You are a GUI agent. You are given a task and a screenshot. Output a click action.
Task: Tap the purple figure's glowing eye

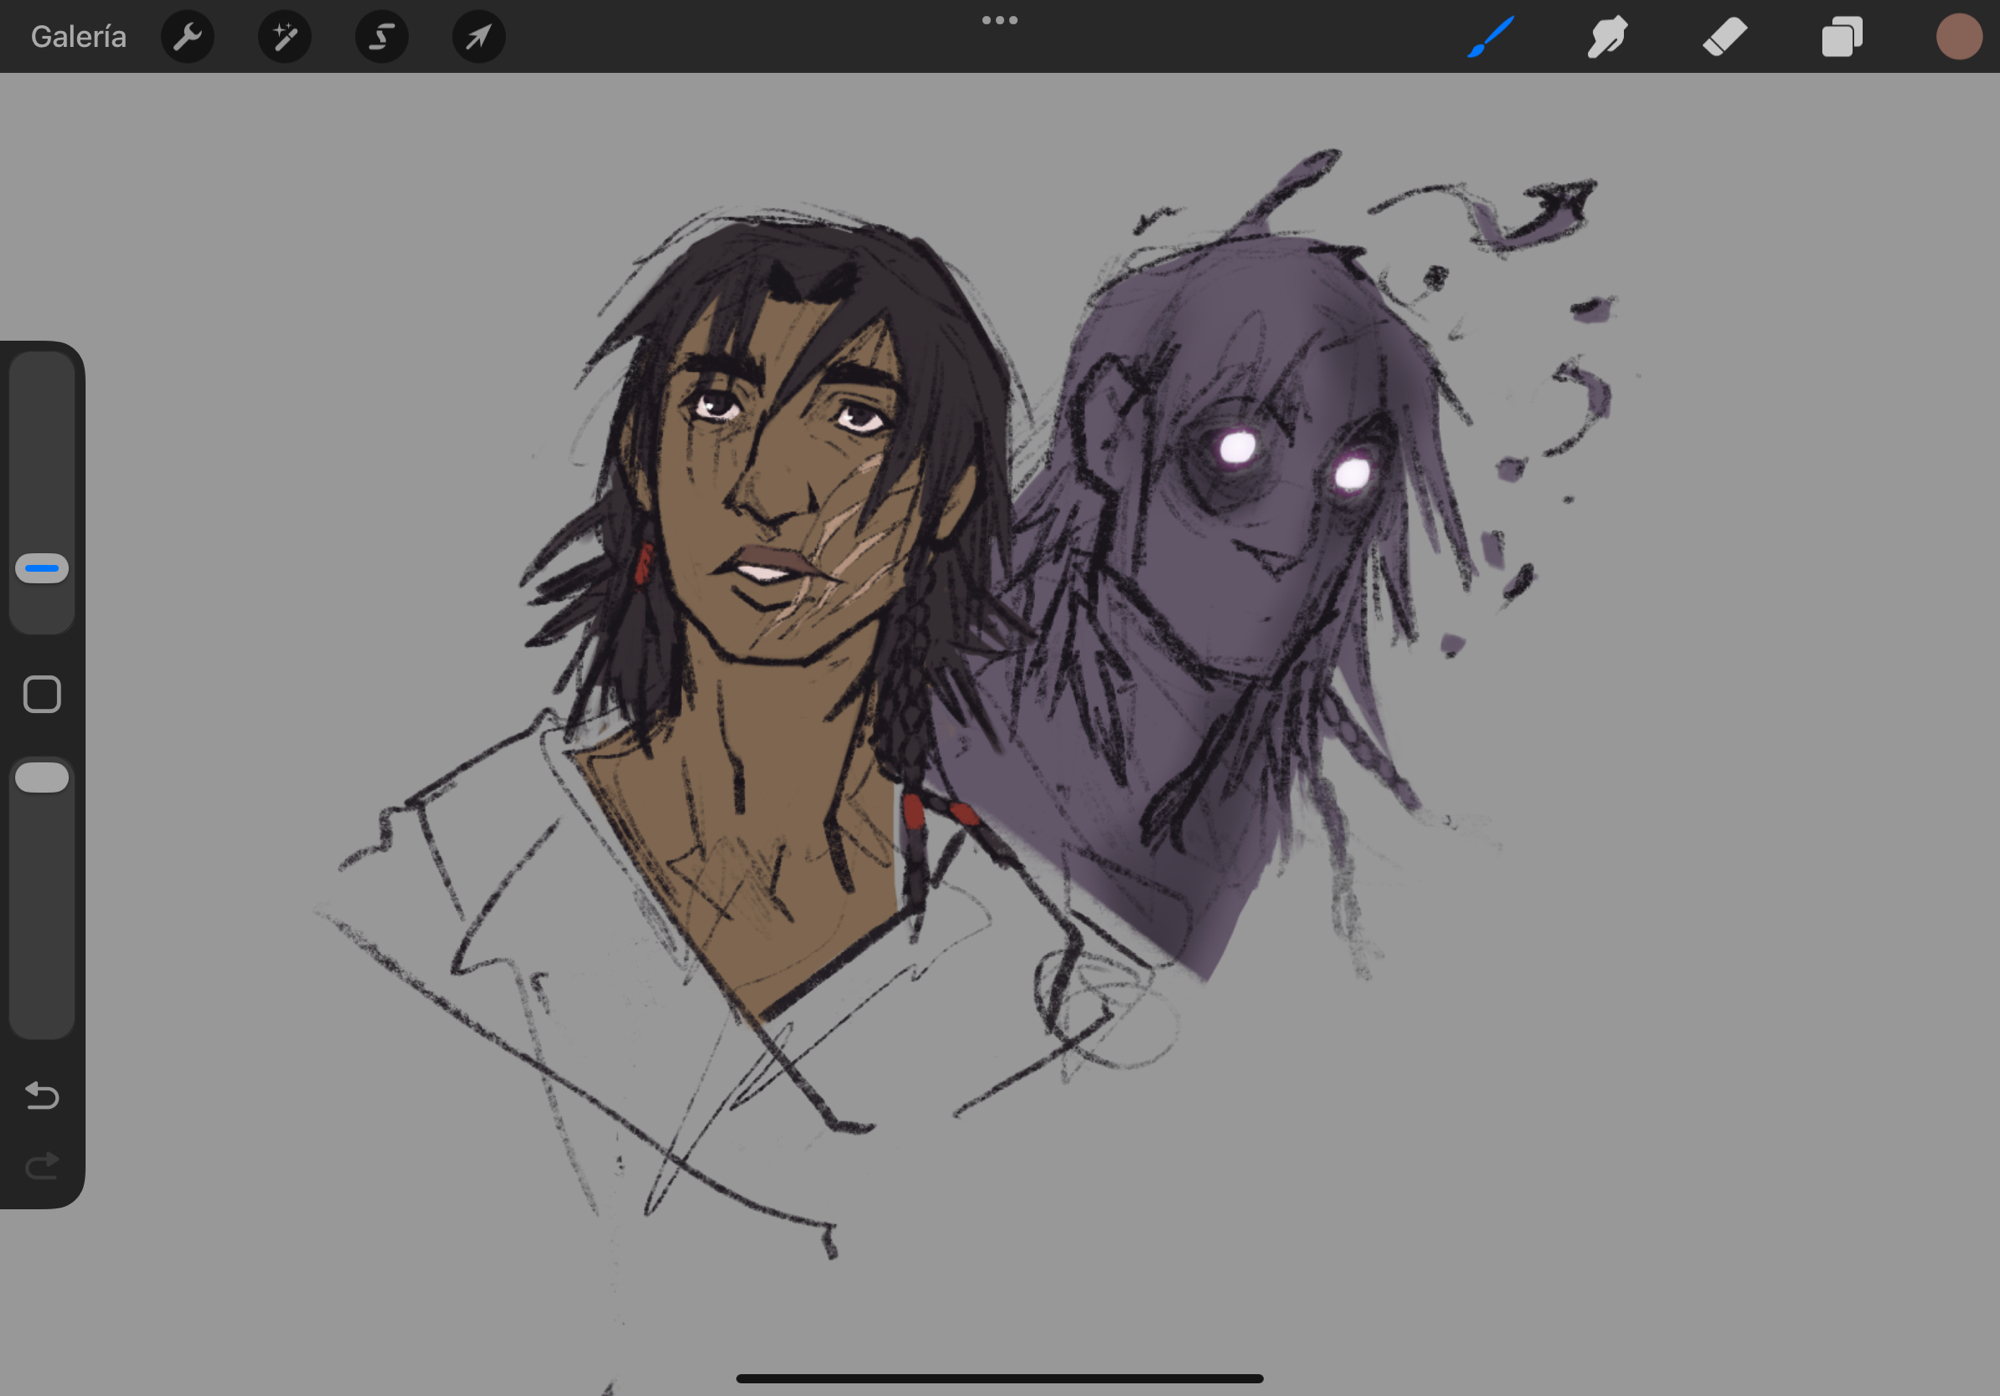pyautogui.click(x=1238, y=447)
